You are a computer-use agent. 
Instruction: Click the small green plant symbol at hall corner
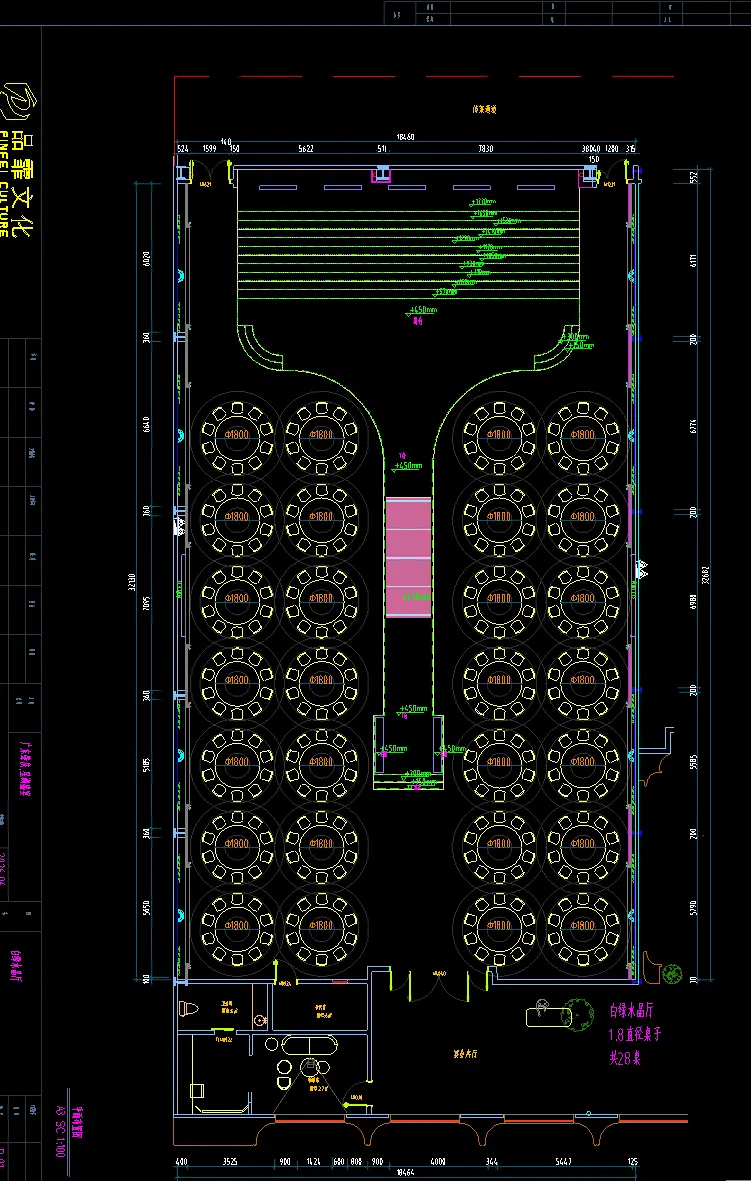click(673, 973)
